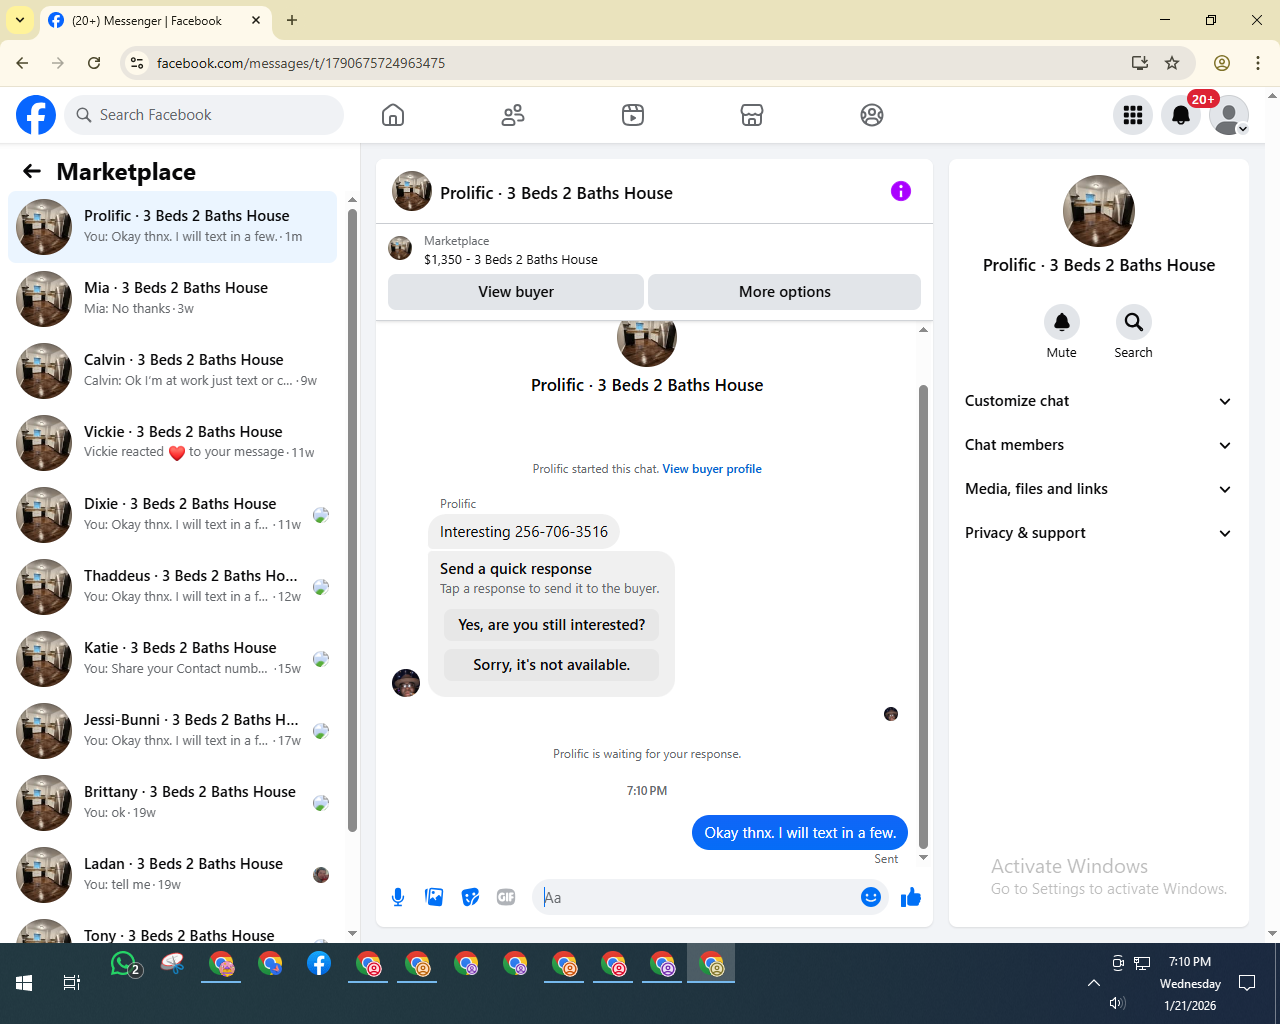Search in conversation magnifier icon
This screenshot has height=1024, width=1280.
pyautogui.click(x=1133, y=322)
